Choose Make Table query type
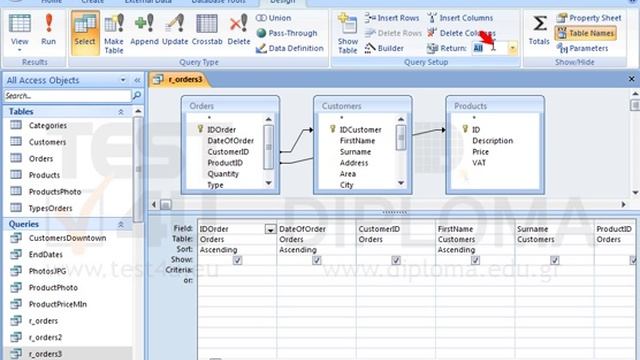 point(114,33)
